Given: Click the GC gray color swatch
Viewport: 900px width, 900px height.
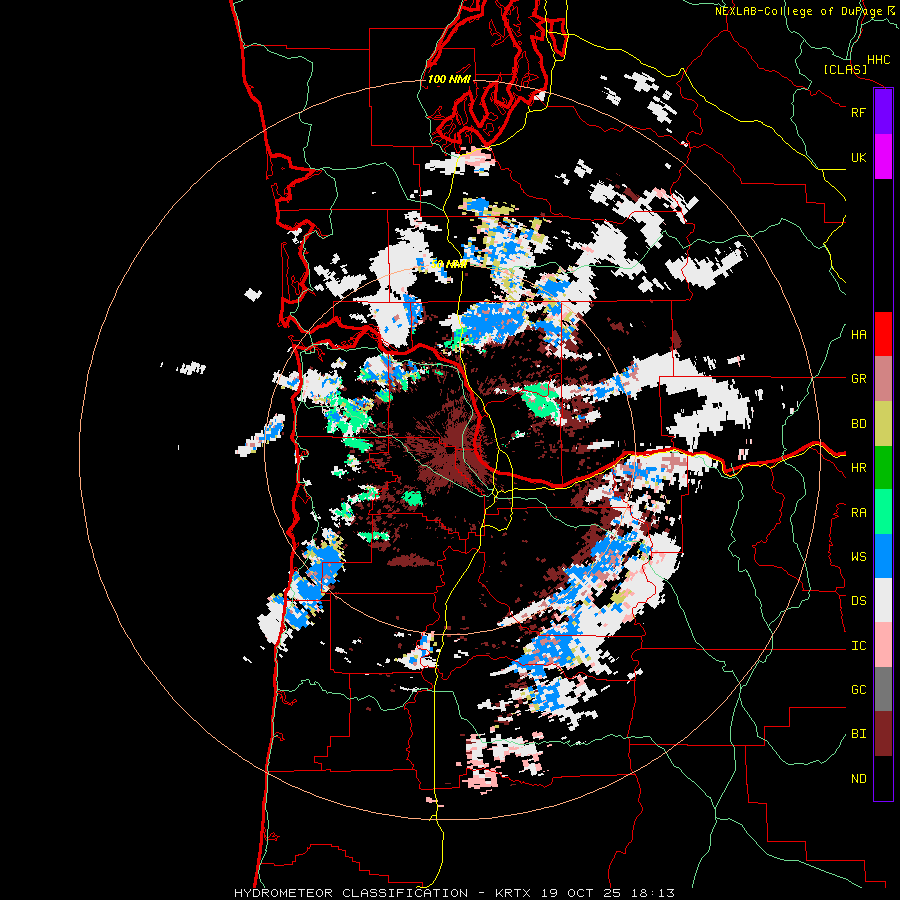Looking at the screenshot, I should pos(883,689).
